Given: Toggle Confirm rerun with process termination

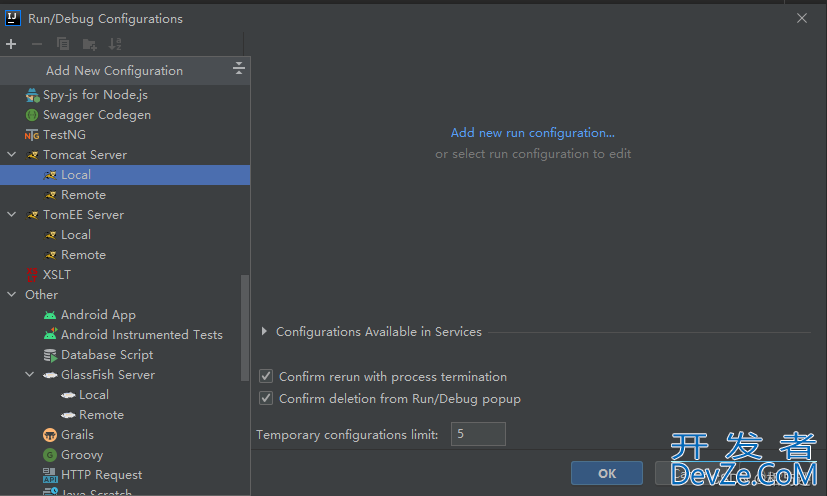Looking at the screenshot, I should coord(266,376).
